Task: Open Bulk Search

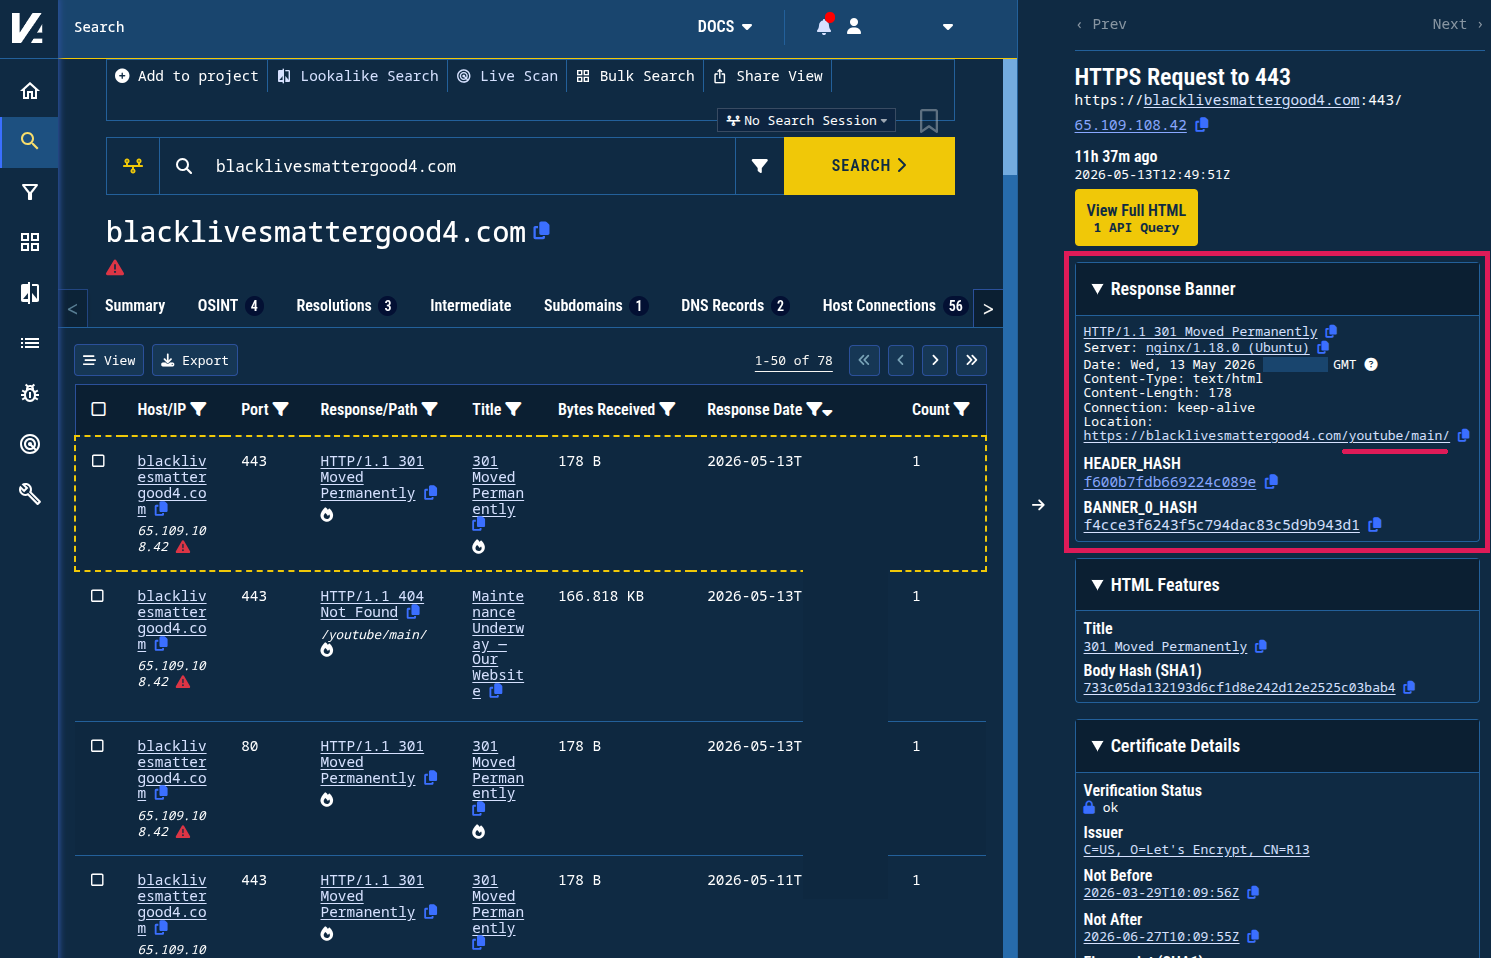Action: click(x=636, y=76)
